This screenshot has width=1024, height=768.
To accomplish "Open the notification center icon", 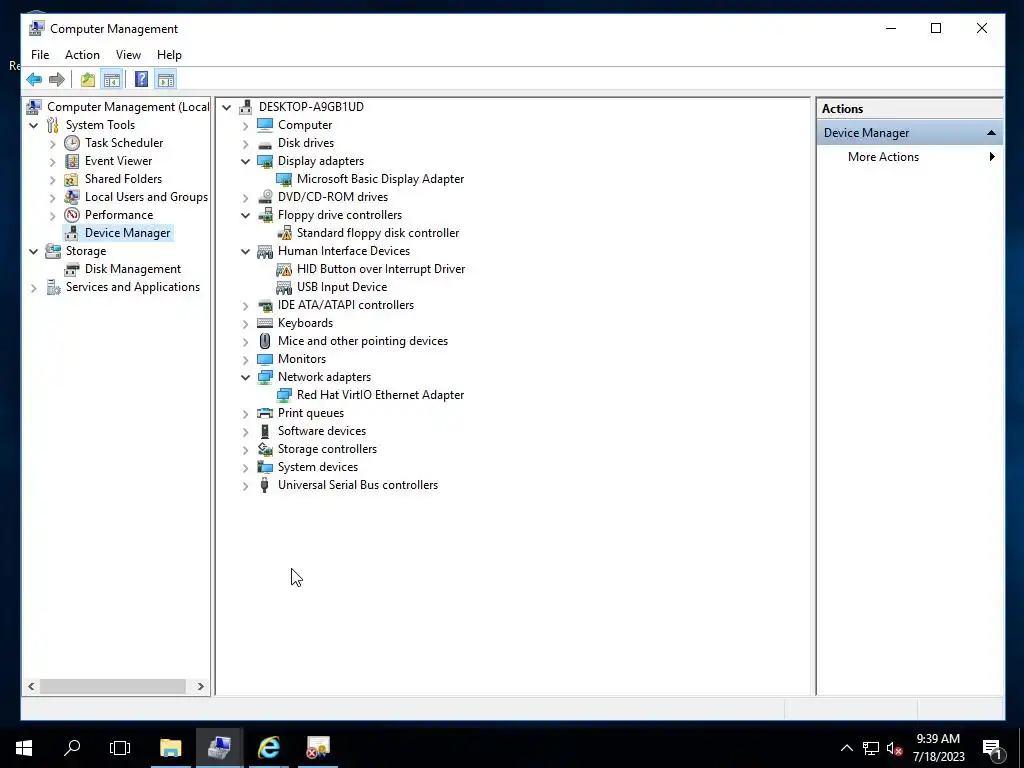I will click(992, 748).
